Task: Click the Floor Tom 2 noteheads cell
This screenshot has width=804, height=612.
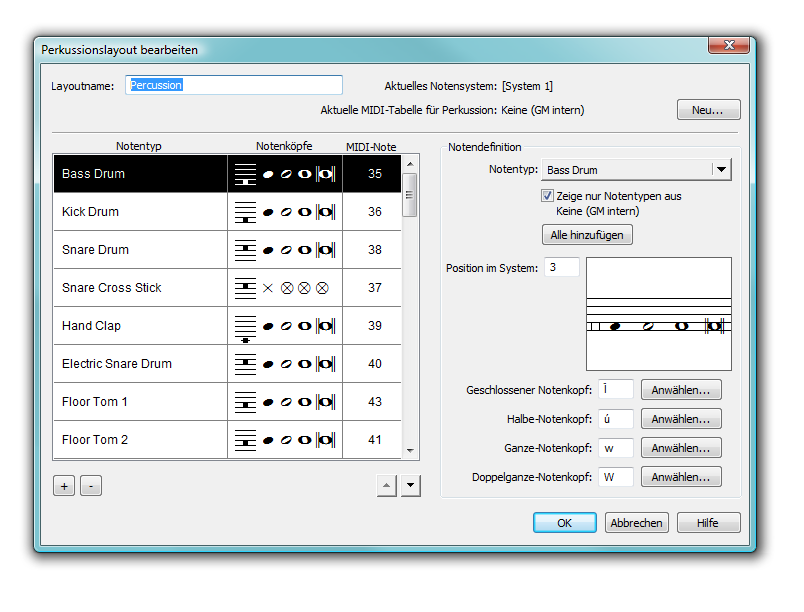Action: click(285, 439)
